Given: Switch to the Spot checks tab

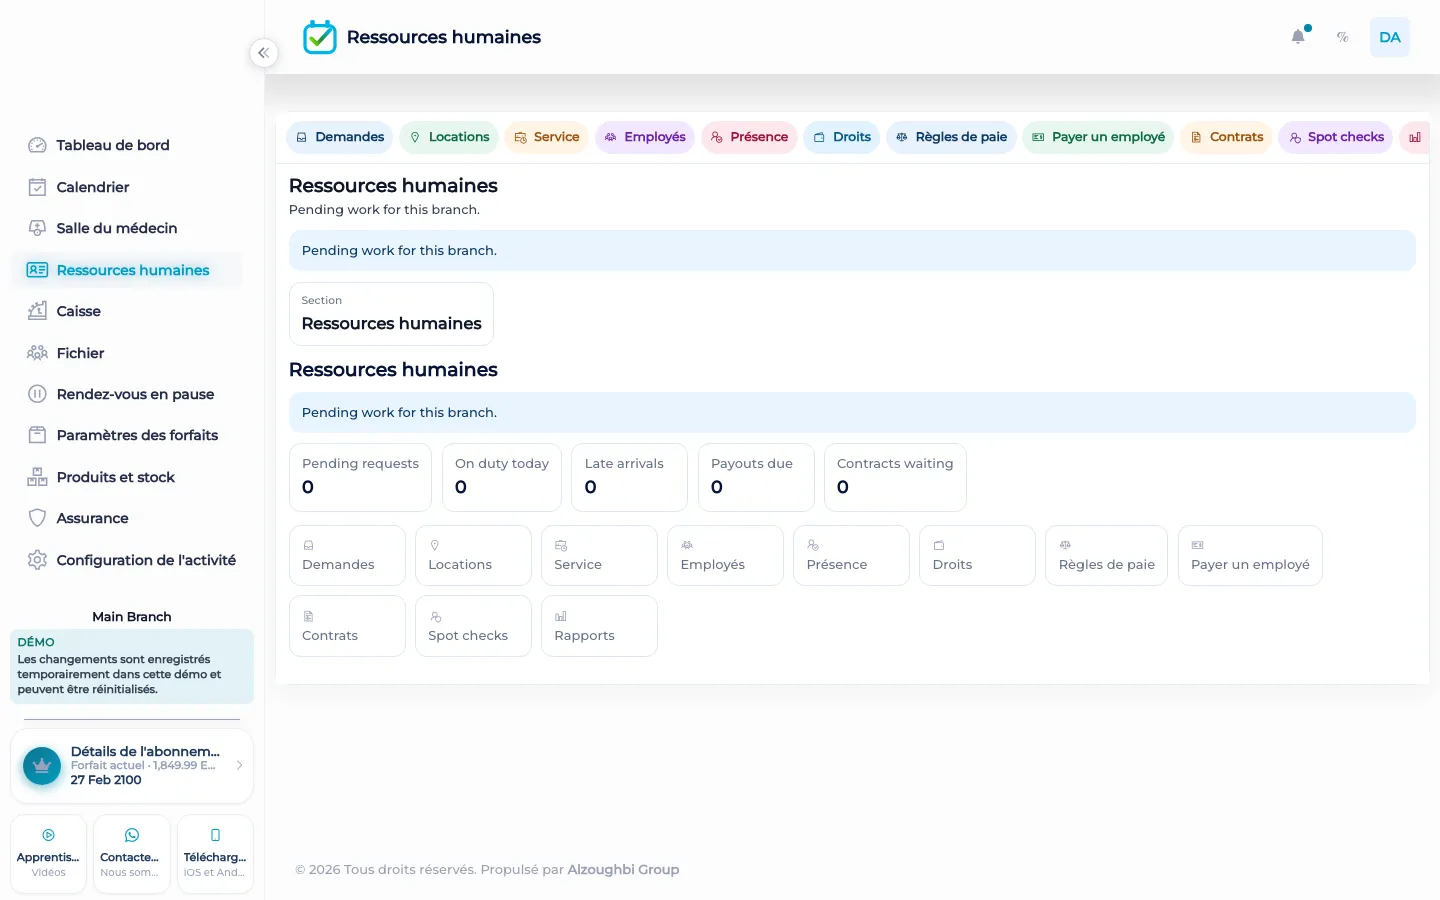Looking at the screenshot, I should pyautogui.click(x=1336, y=137).
